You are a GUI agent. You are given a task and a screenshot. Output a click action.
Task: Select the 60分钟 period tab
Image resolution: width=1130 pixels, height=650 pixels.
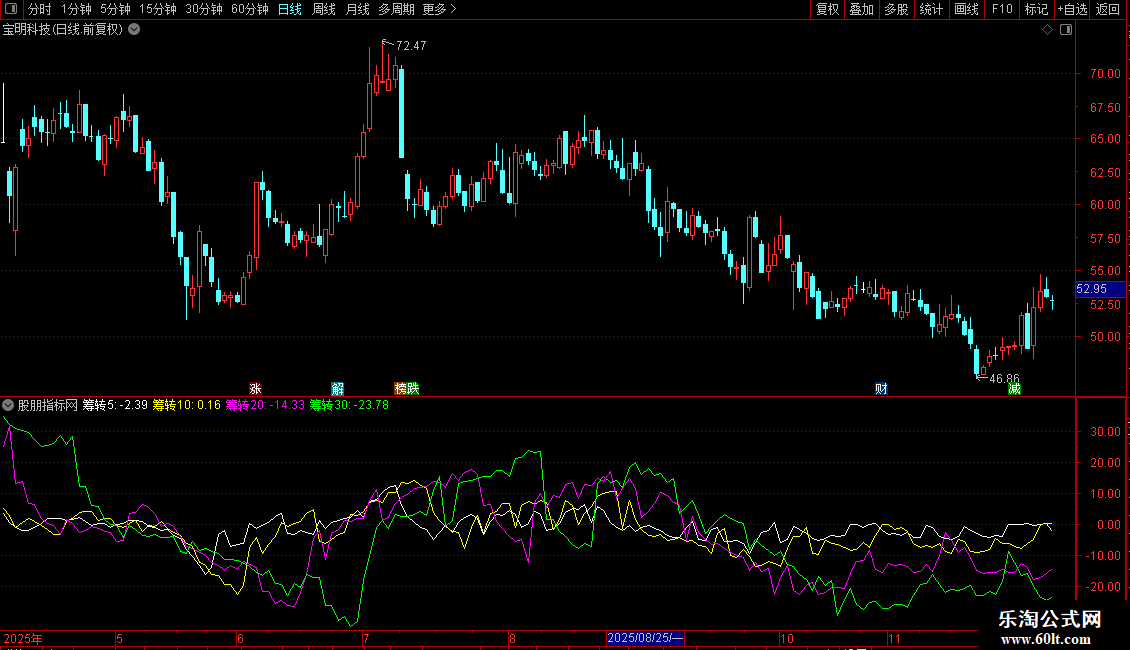coord(250,9)
